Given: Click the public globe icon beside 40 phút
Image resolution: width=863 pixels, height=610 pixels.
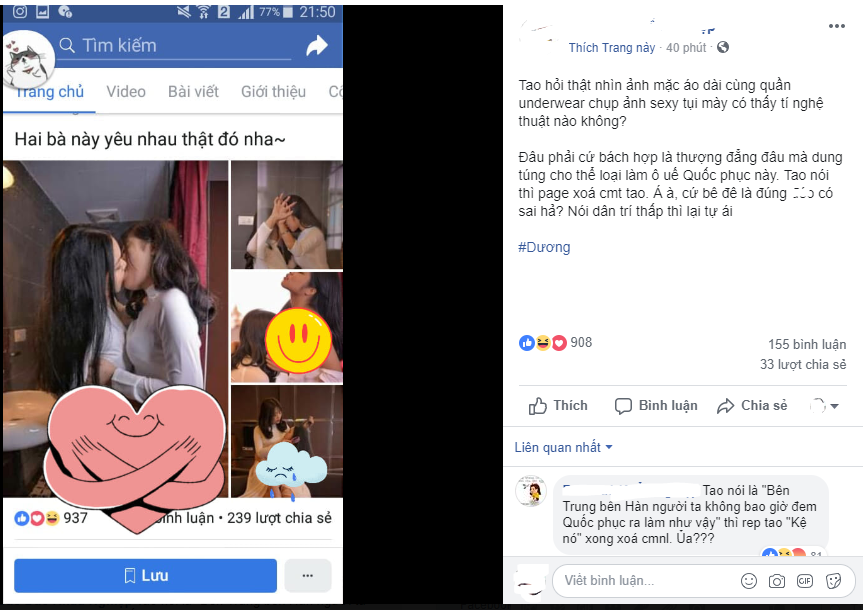Looking at the screenshot, I should point(723,47).
